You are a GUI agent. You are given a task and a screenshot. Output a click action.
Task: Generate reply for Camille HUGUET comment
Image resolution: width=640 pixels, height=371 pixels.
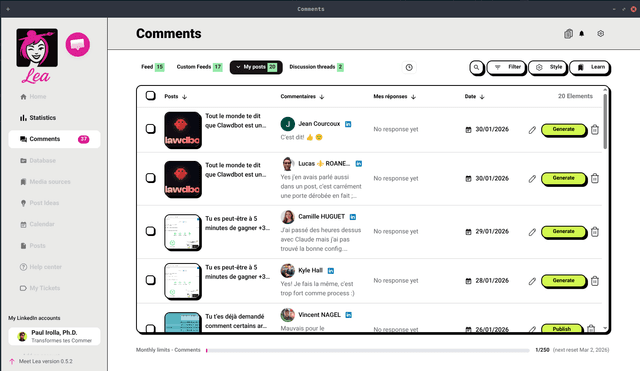tap(564, 231)
